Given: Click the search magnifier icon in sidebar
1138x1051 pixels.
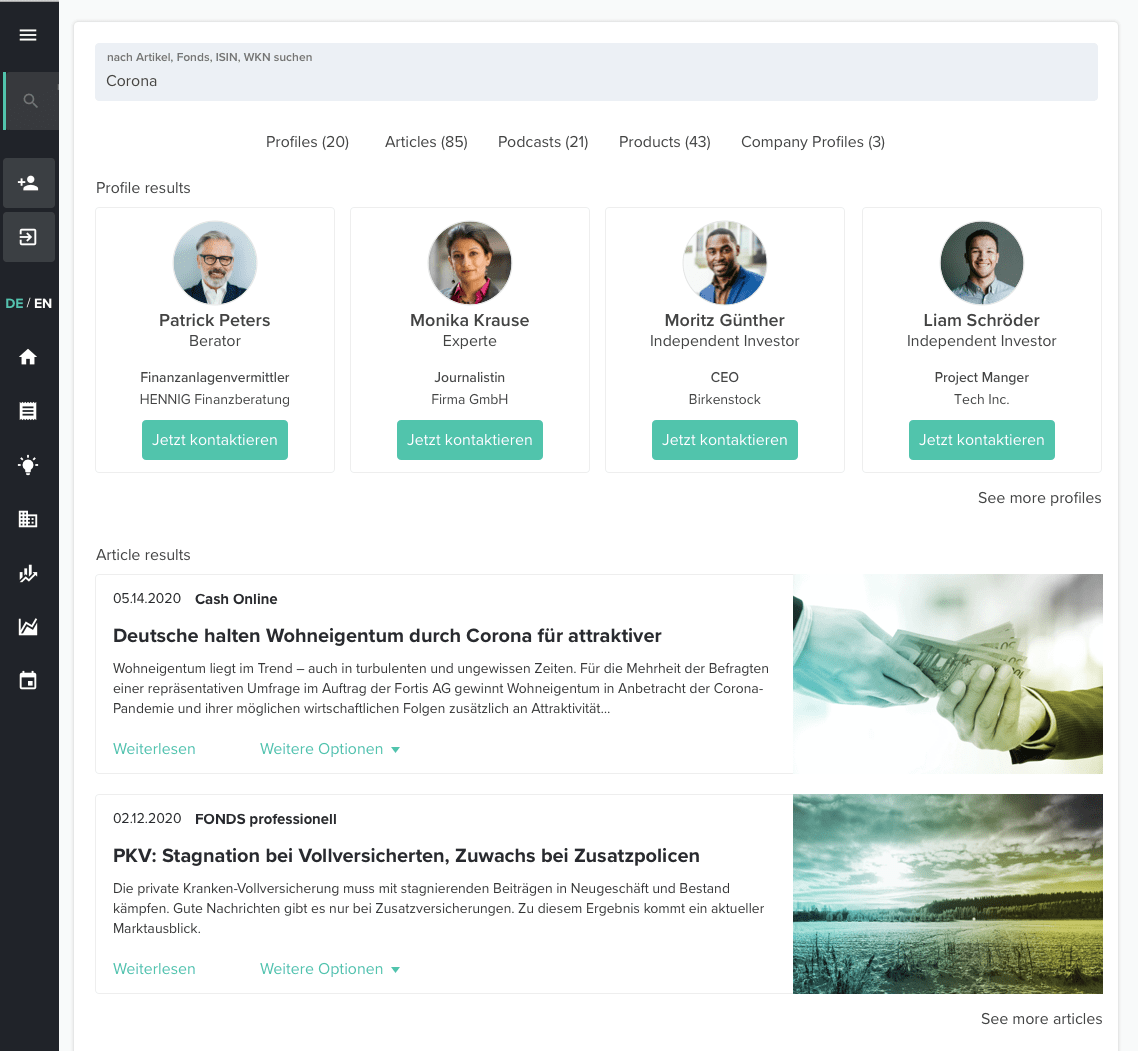Looking at the screenshot, I should (x=31, y=101).
